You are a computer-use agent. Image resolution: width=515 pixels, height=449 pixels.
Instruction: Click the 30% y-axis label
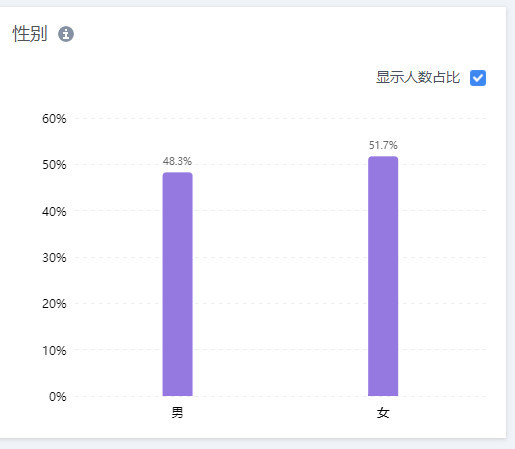(x=54, y=258)
